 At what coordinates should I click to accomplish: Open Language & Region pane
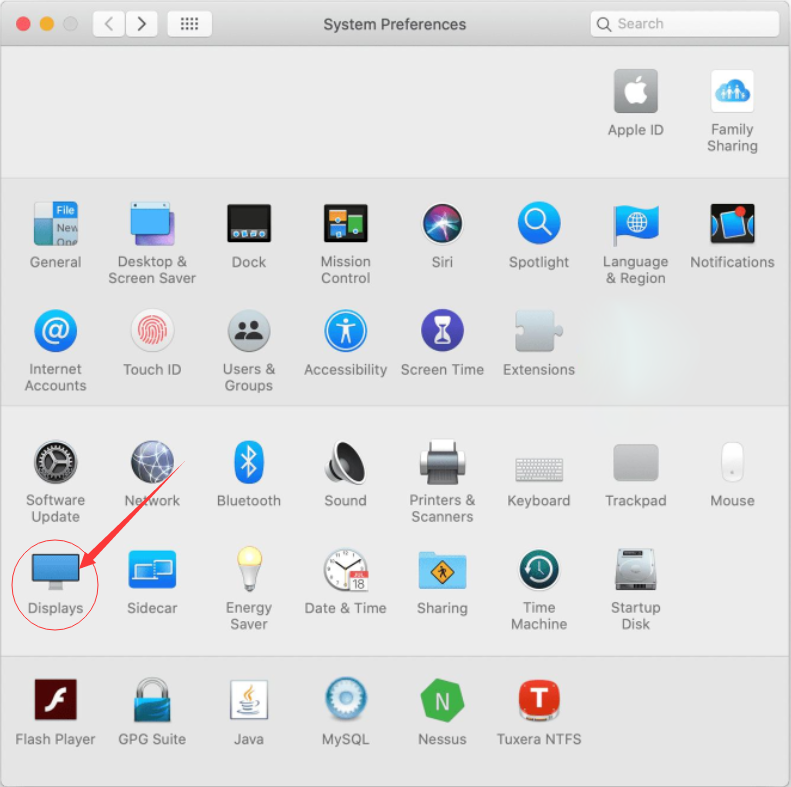(636, 224)
